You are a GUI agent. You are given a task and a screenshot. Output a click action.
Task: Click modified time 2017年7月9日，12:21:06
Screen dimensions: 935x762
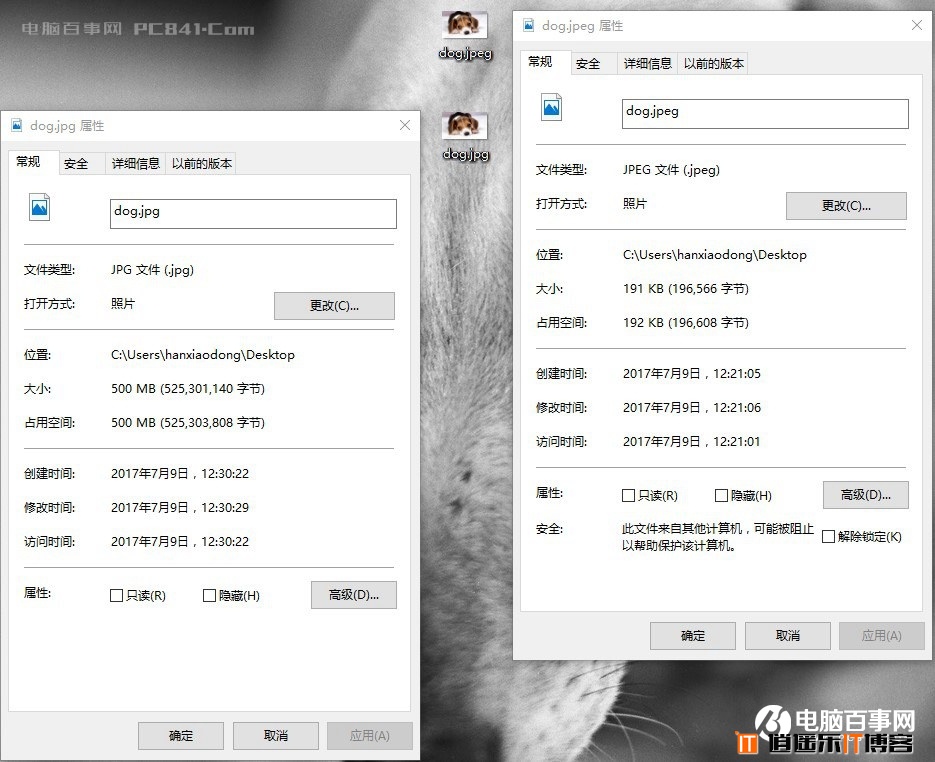pyautogui.click(x=692, y=408)
